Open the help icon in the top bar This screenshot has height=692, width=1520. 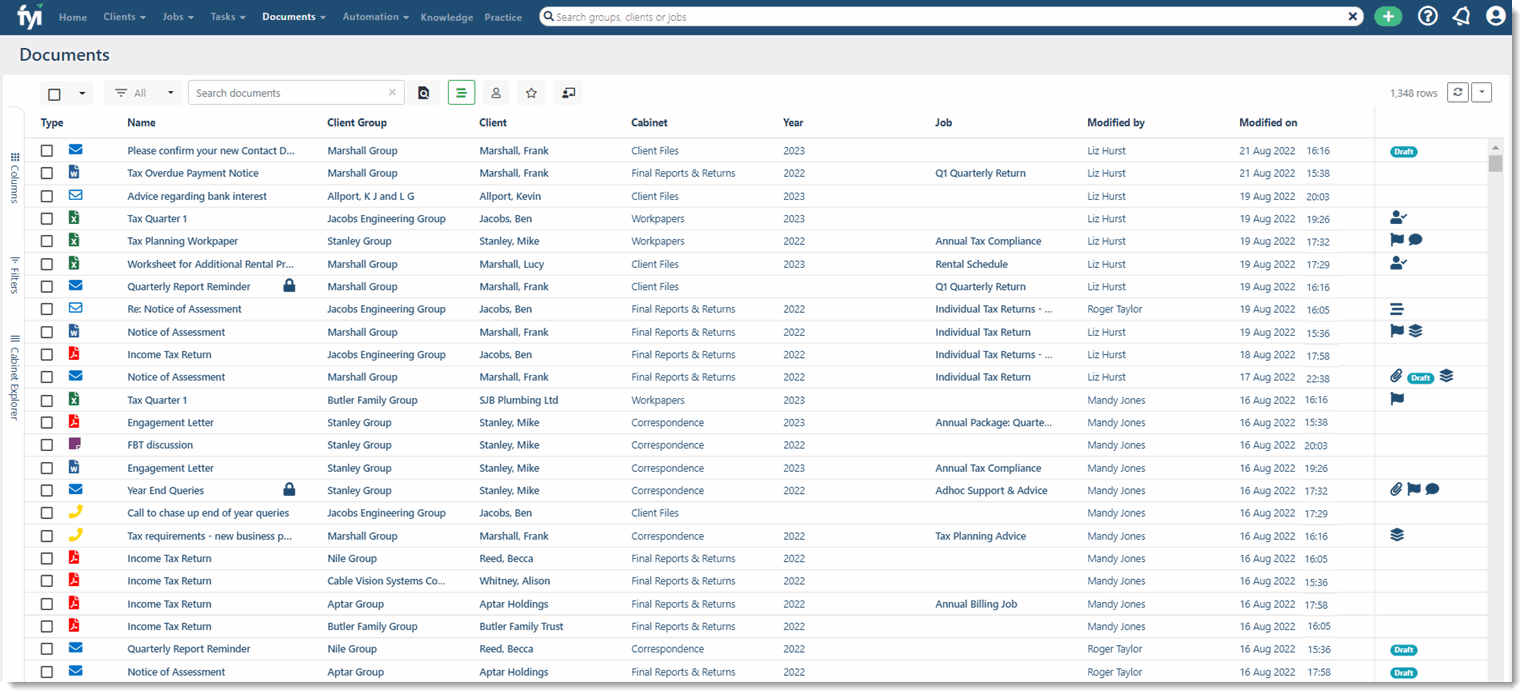point(1427,16)
